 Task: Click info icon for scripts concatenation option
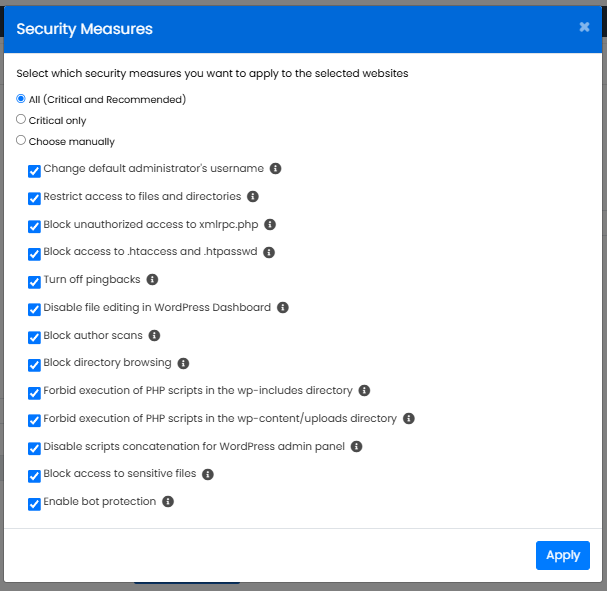coord(357,447)
